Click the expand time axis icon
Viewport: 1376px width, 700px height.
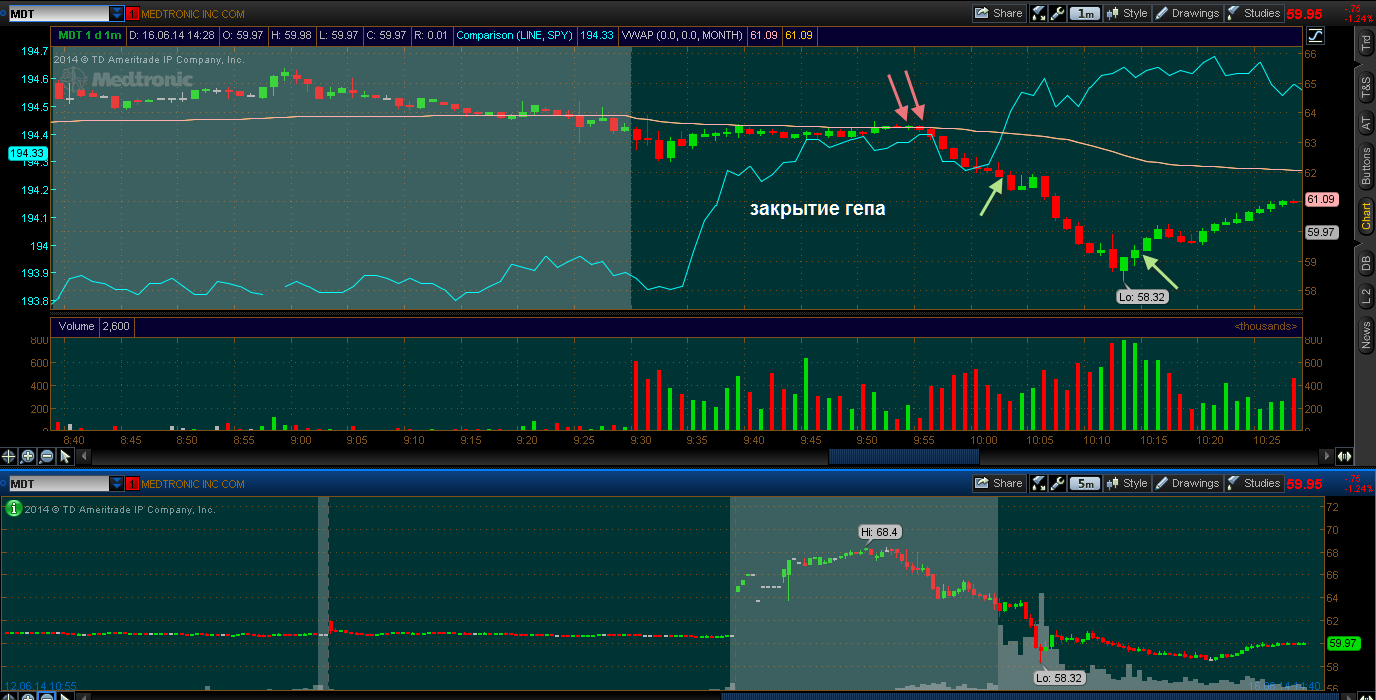[1345, 456]
